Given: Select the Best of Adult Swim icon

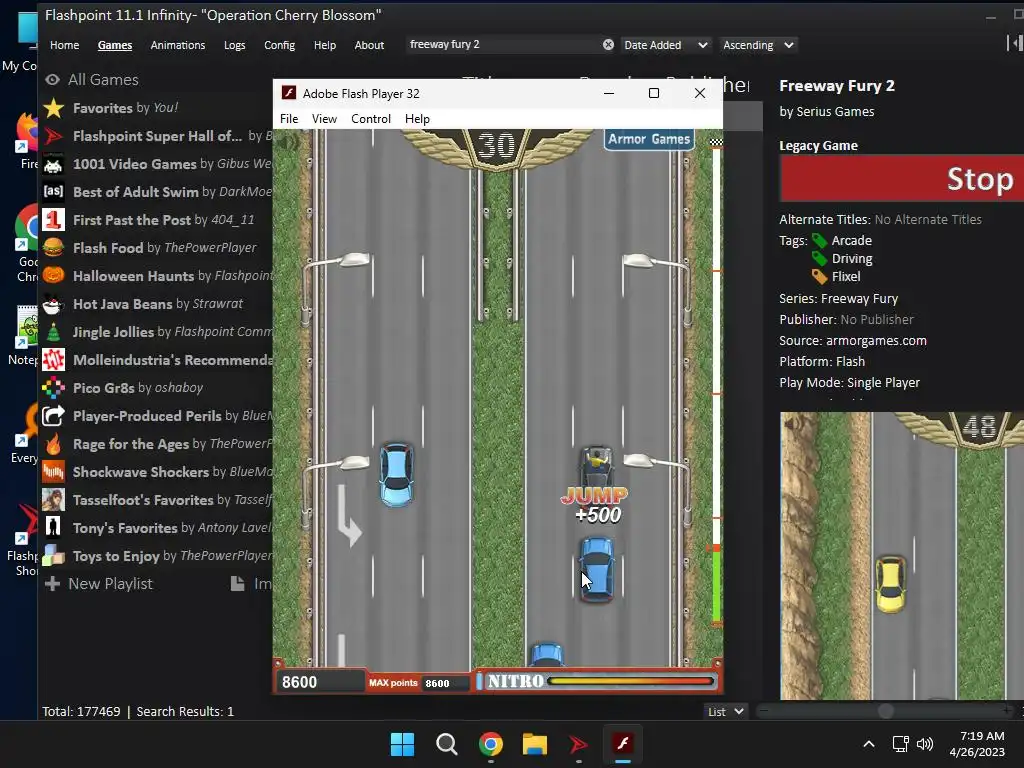Looking at the screenshot, I should [54, 191].
